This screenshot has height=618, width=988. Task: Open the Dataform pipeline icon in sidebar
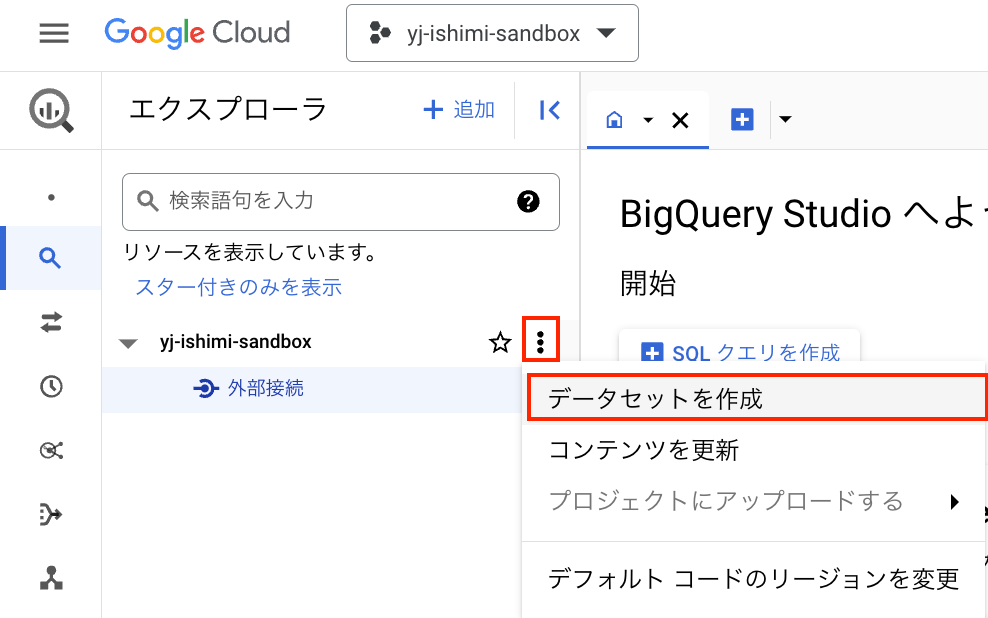click(51, 515)
